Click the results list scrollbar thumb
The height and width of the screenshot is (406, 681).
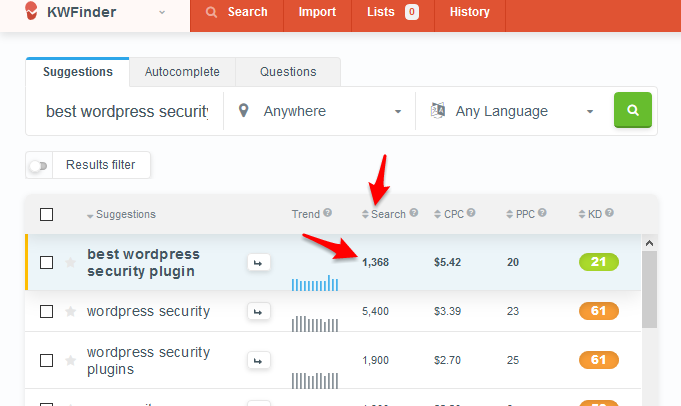tap(649, 289)
